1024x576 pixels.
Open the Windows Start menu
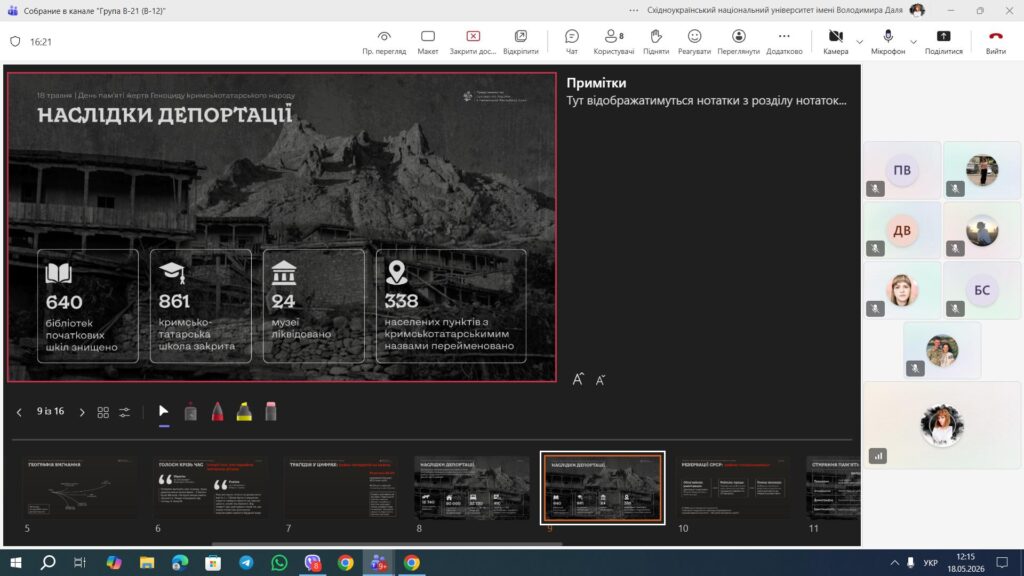[x=16, y=562]
